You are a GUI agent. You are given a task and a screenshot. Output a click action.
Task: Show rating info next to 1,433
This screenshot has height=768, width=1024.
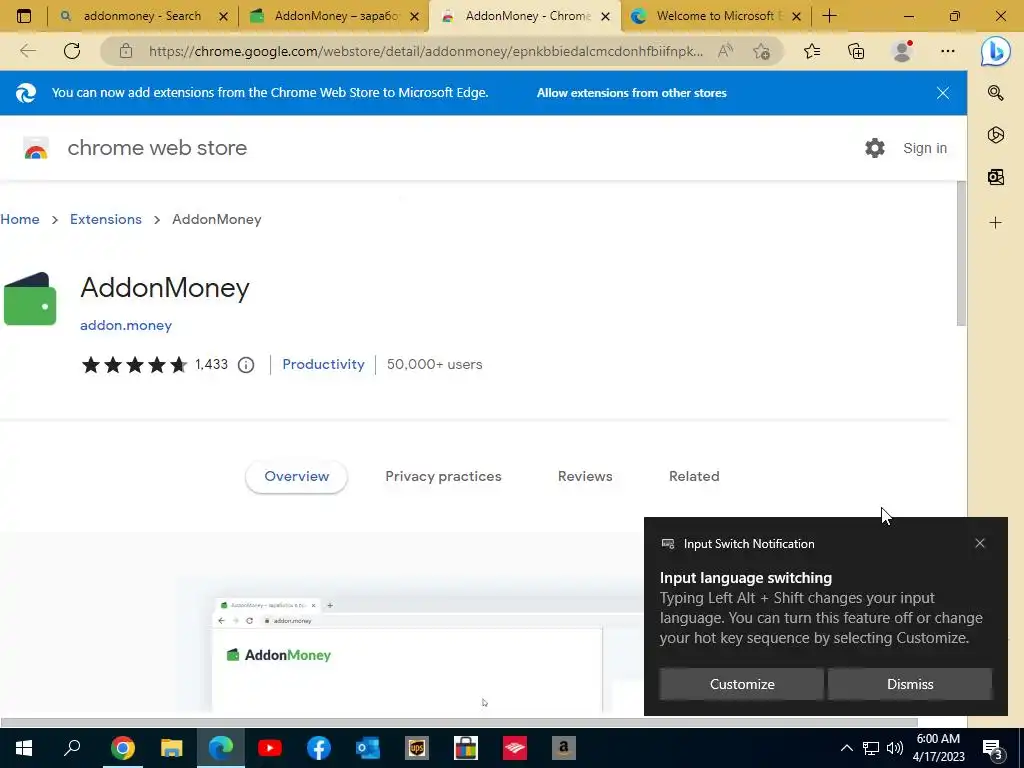(246, 365)
